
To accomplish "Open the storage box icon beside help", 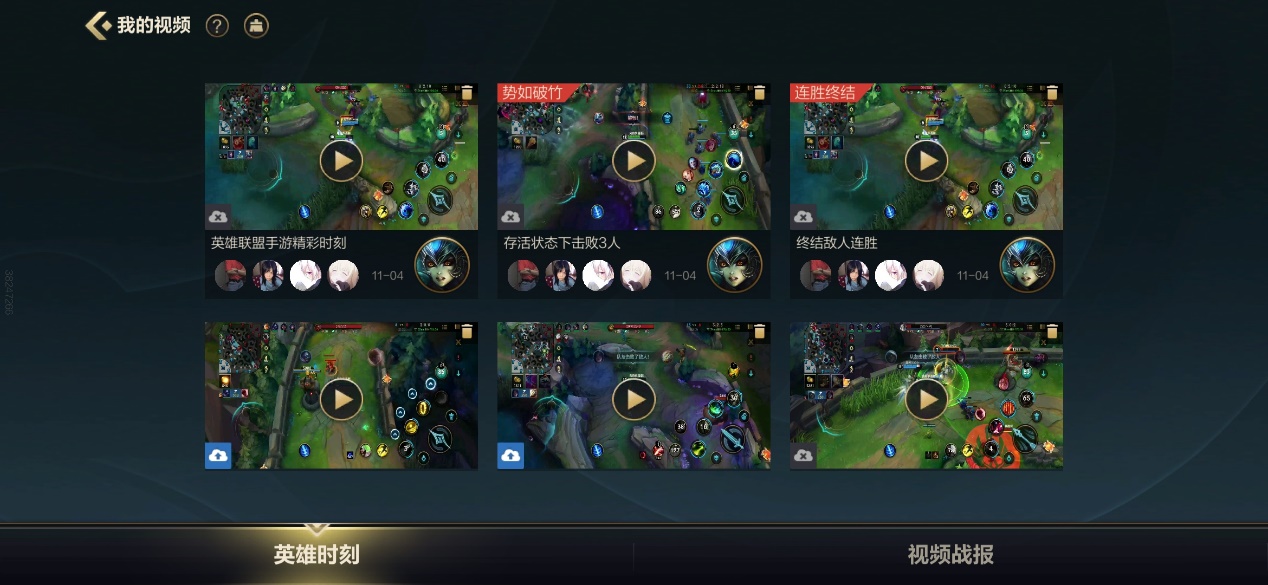I will [257, 25].
